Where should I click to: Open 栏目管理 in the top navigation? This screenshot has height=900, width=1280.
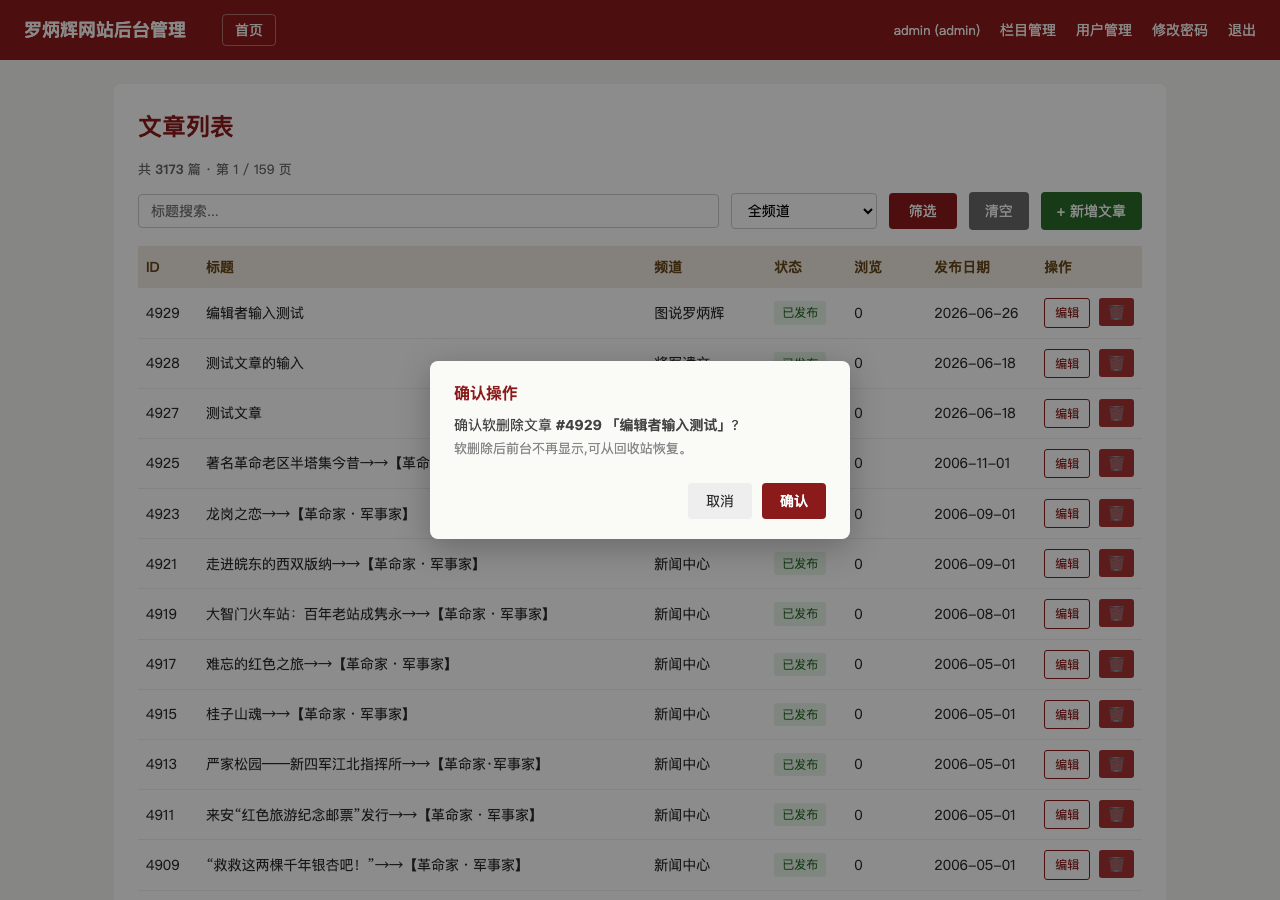pos(1028,30)
